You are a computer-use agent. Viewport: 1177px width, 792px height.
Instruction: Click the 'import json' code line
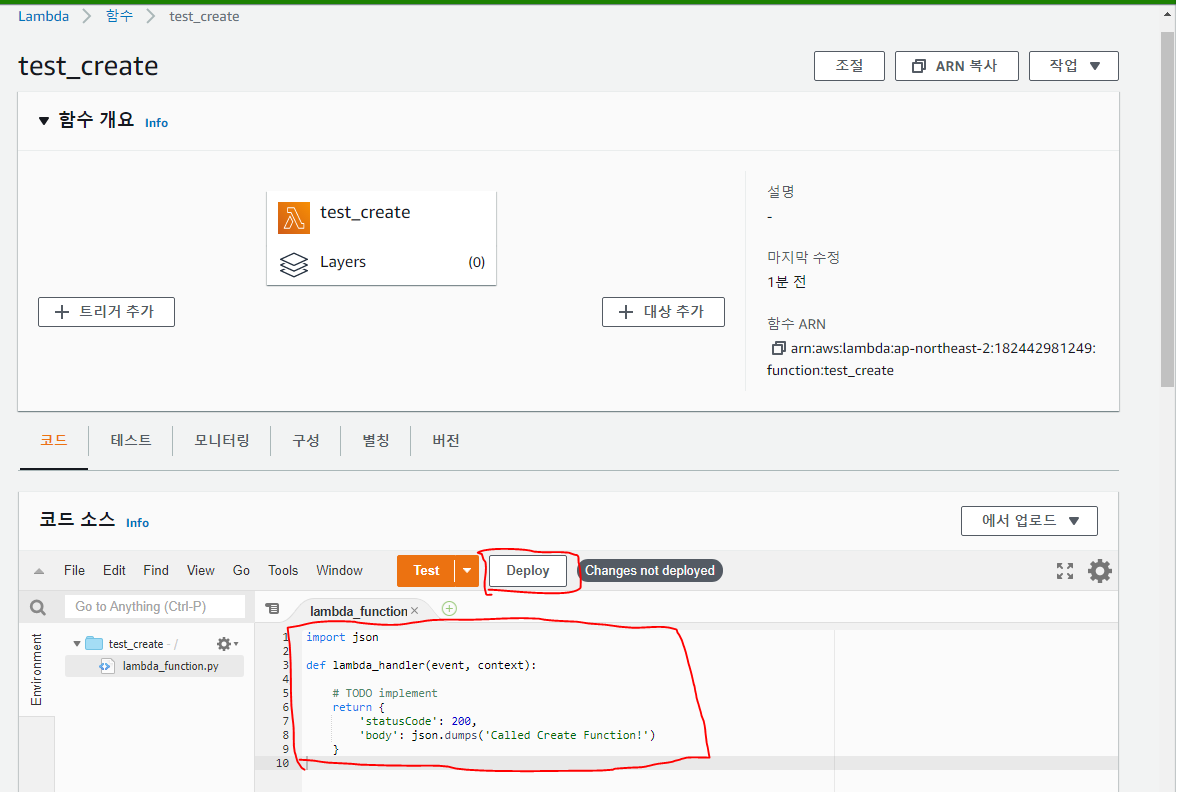coord(342,637)
